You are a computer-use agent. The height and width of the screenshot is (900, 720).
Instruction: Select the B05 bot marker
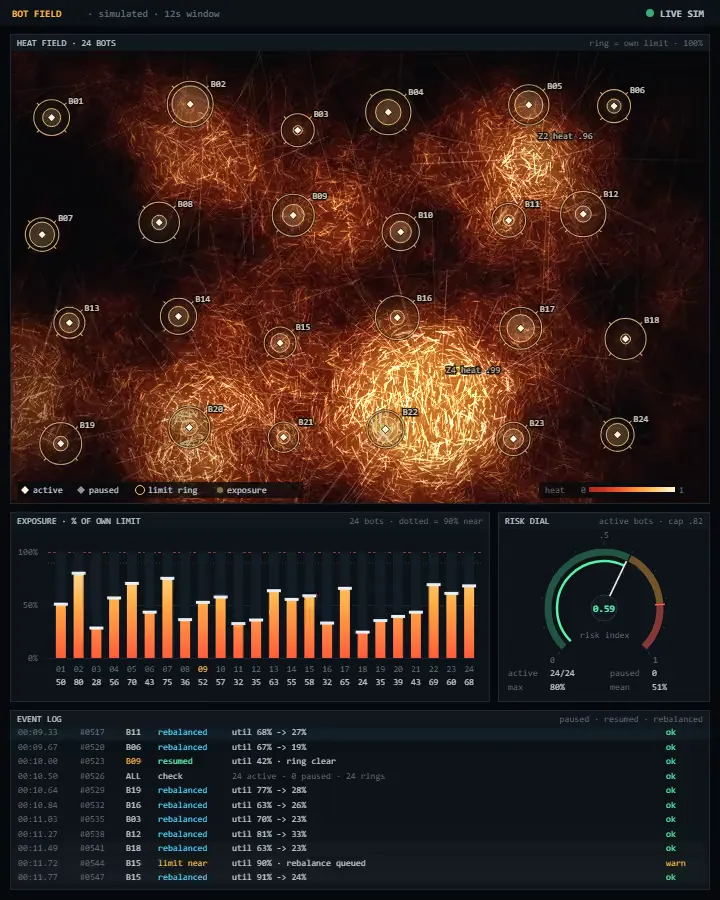click(529, 105)
